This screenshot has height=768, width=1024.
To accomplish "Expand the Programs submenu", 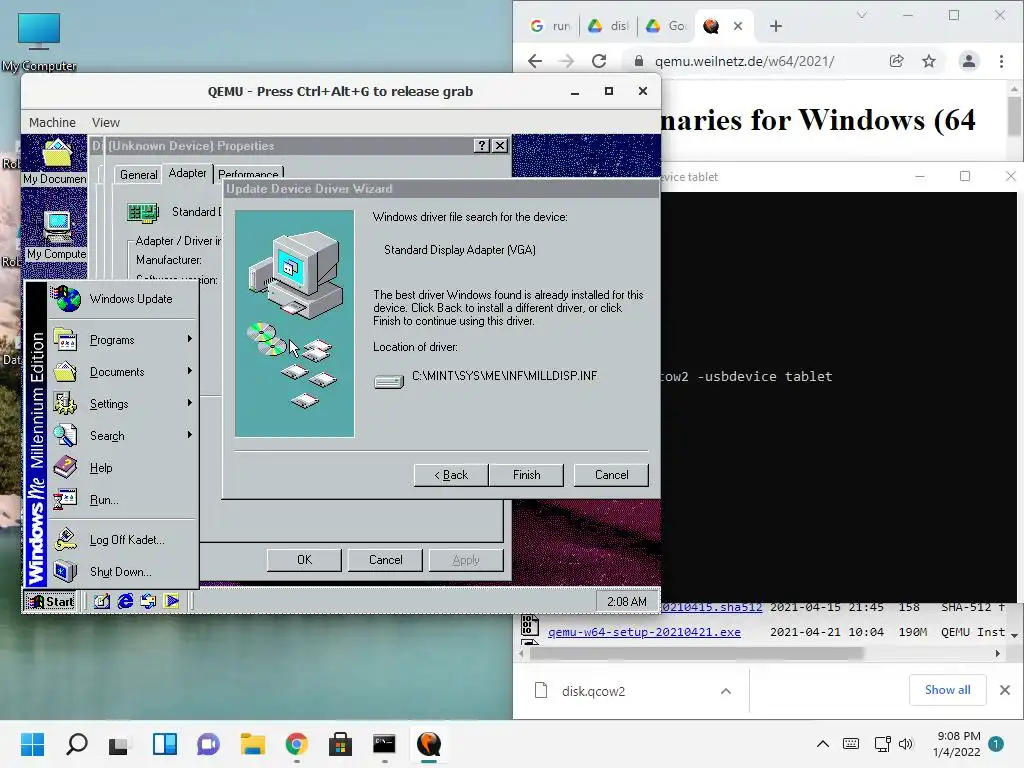I will 124,340.
